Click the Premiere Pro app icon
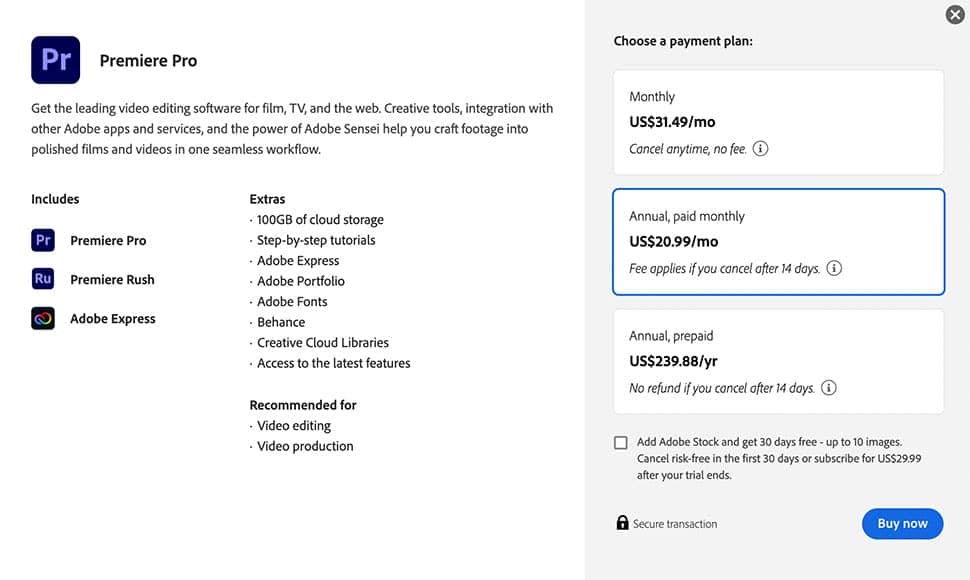This screenshot has height=580, width=970. [55, 60]
